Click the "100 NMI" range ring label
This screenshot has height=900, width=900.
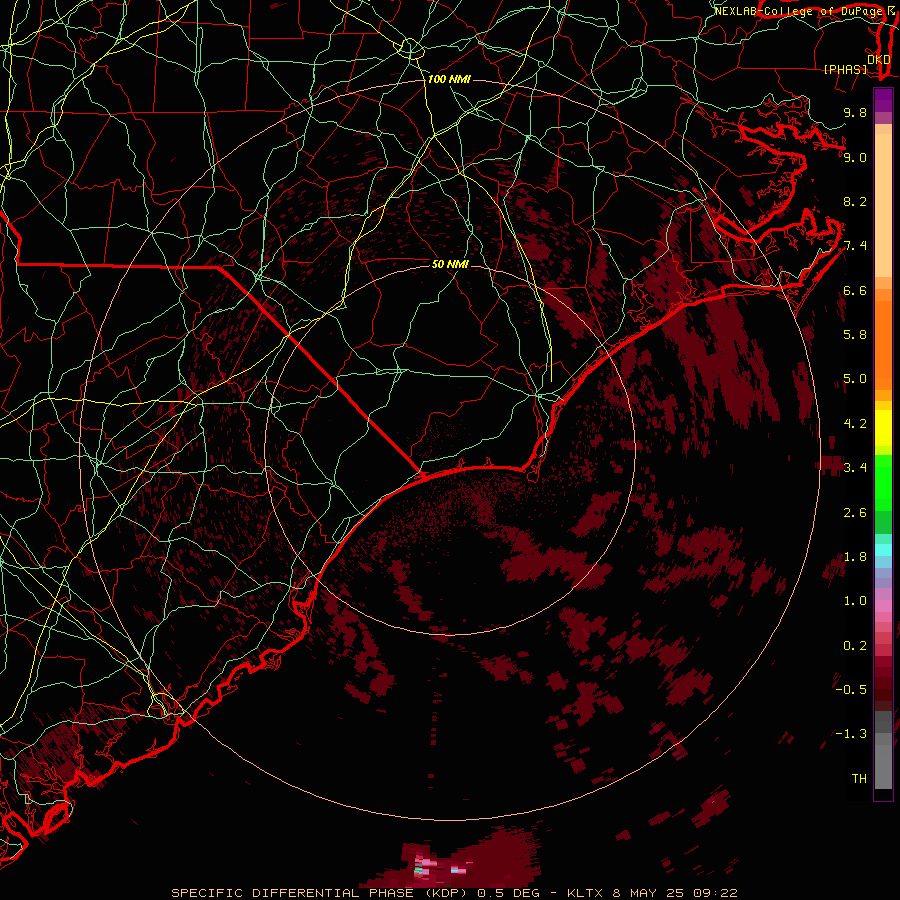(x=449, y=79)
